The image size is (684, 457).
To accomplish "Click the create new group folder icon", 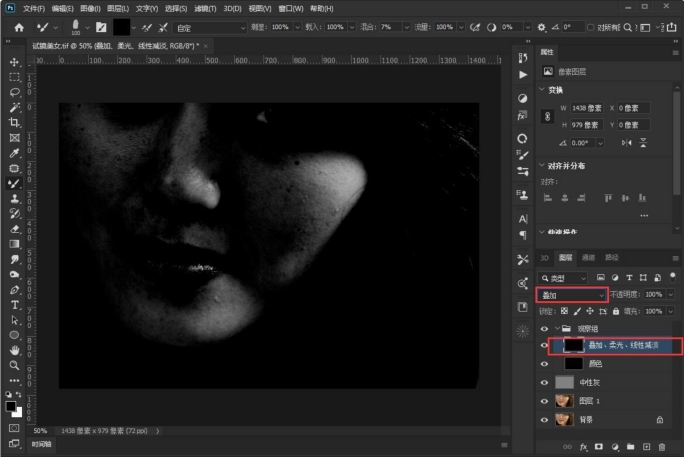I will pos(631,447).
